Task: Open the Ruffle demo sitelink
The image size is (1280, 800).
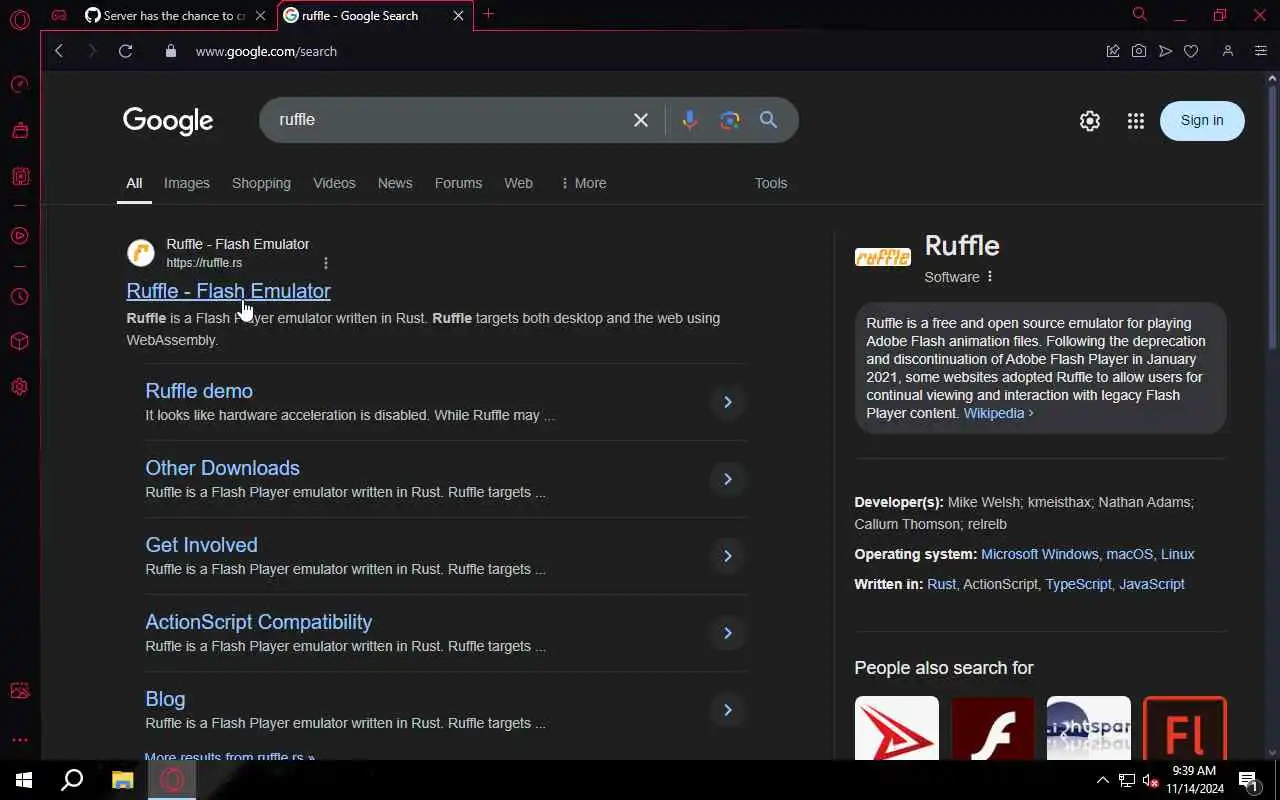Action: 199,391
